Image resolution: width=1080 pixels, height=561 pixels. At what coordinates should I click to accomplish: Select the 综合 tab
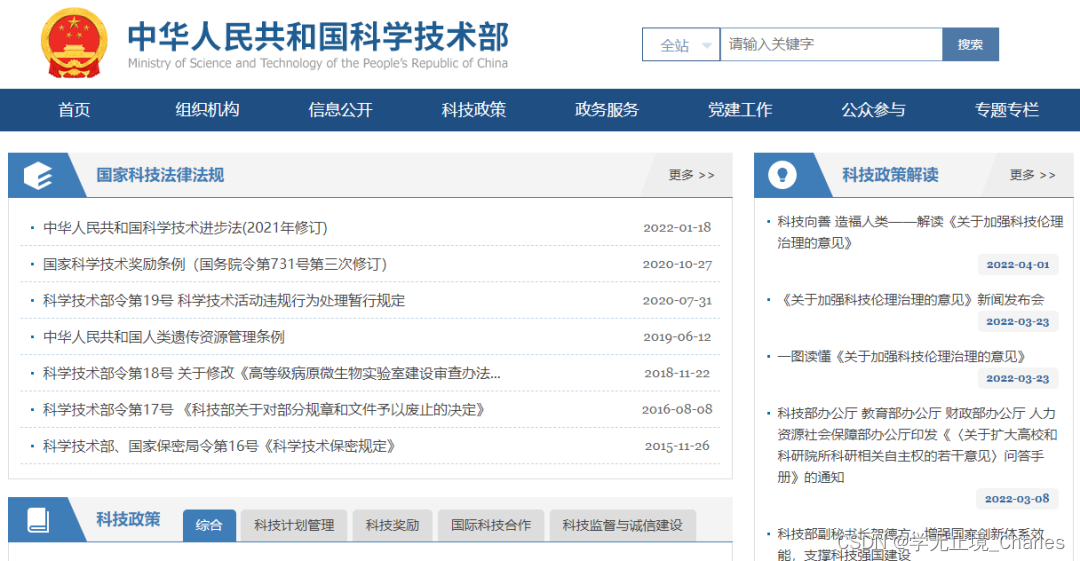[209, 525]
